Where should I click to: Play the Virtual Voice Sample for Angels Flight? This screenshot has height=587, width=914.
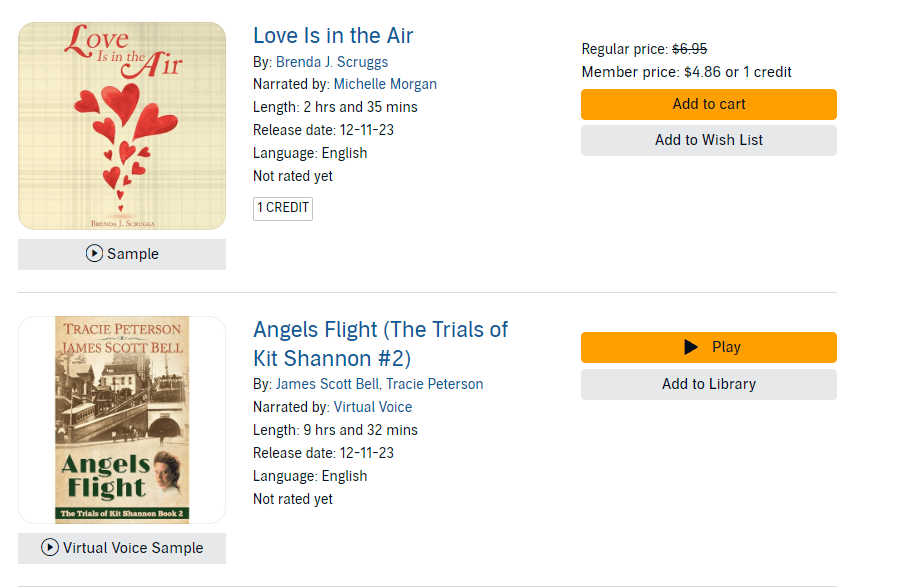click(122, 548)
